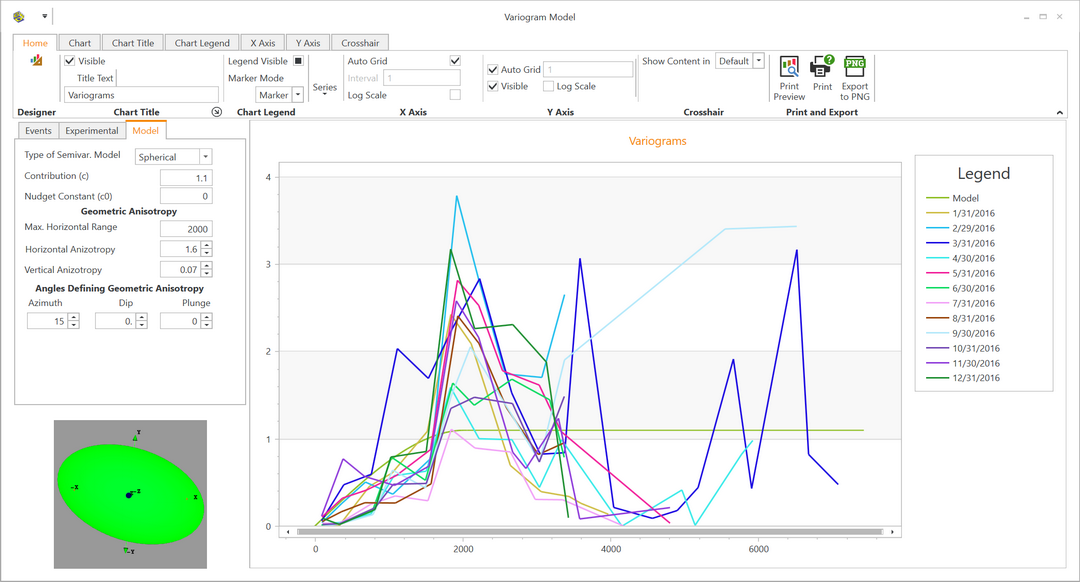Click the 12/31/2016 legend entry
The height and width of the screenshot is (582, 1080).
(963, 377)
